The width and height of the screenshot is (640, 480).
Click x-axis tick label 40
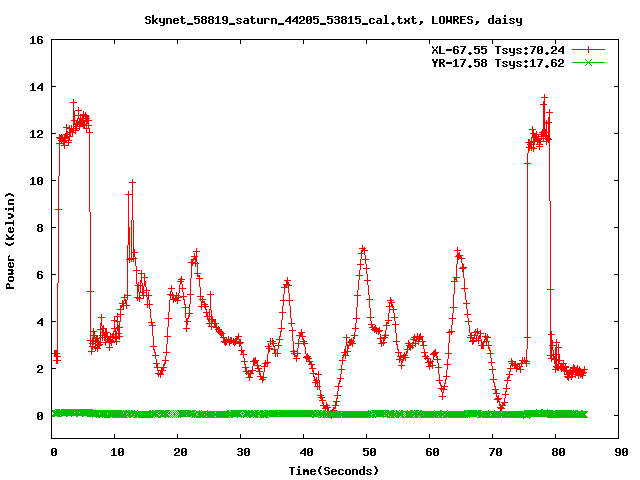coord(306,452)
